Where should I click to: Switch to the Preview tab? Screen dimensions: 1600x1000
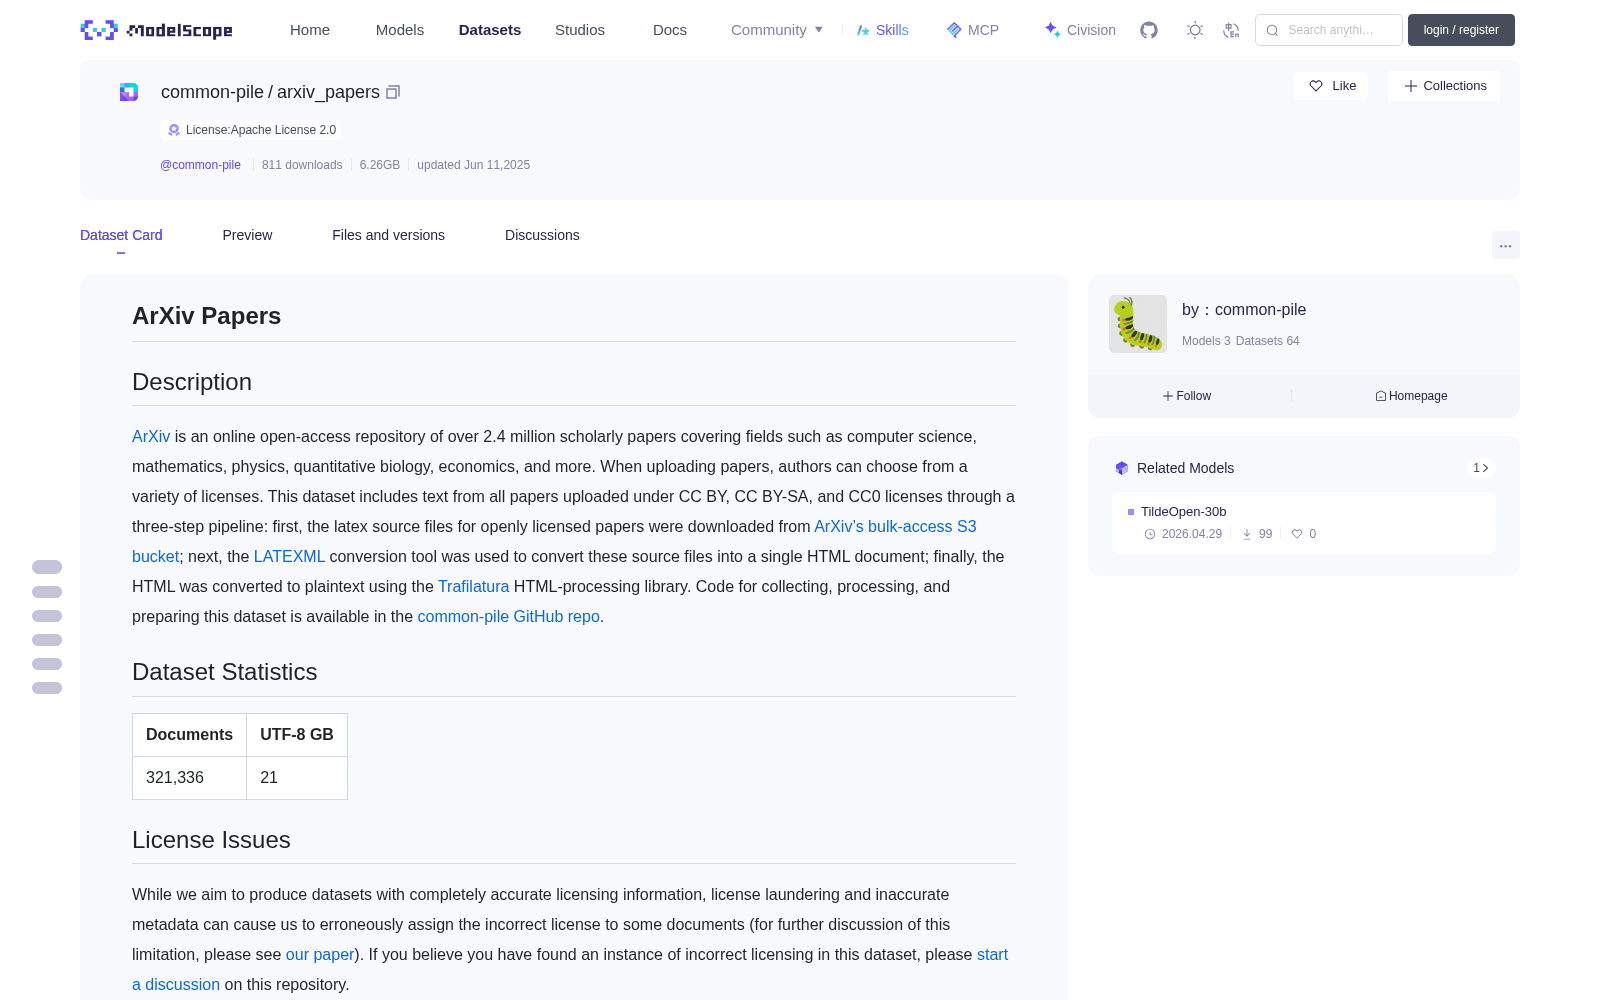[x=247, y=235]
